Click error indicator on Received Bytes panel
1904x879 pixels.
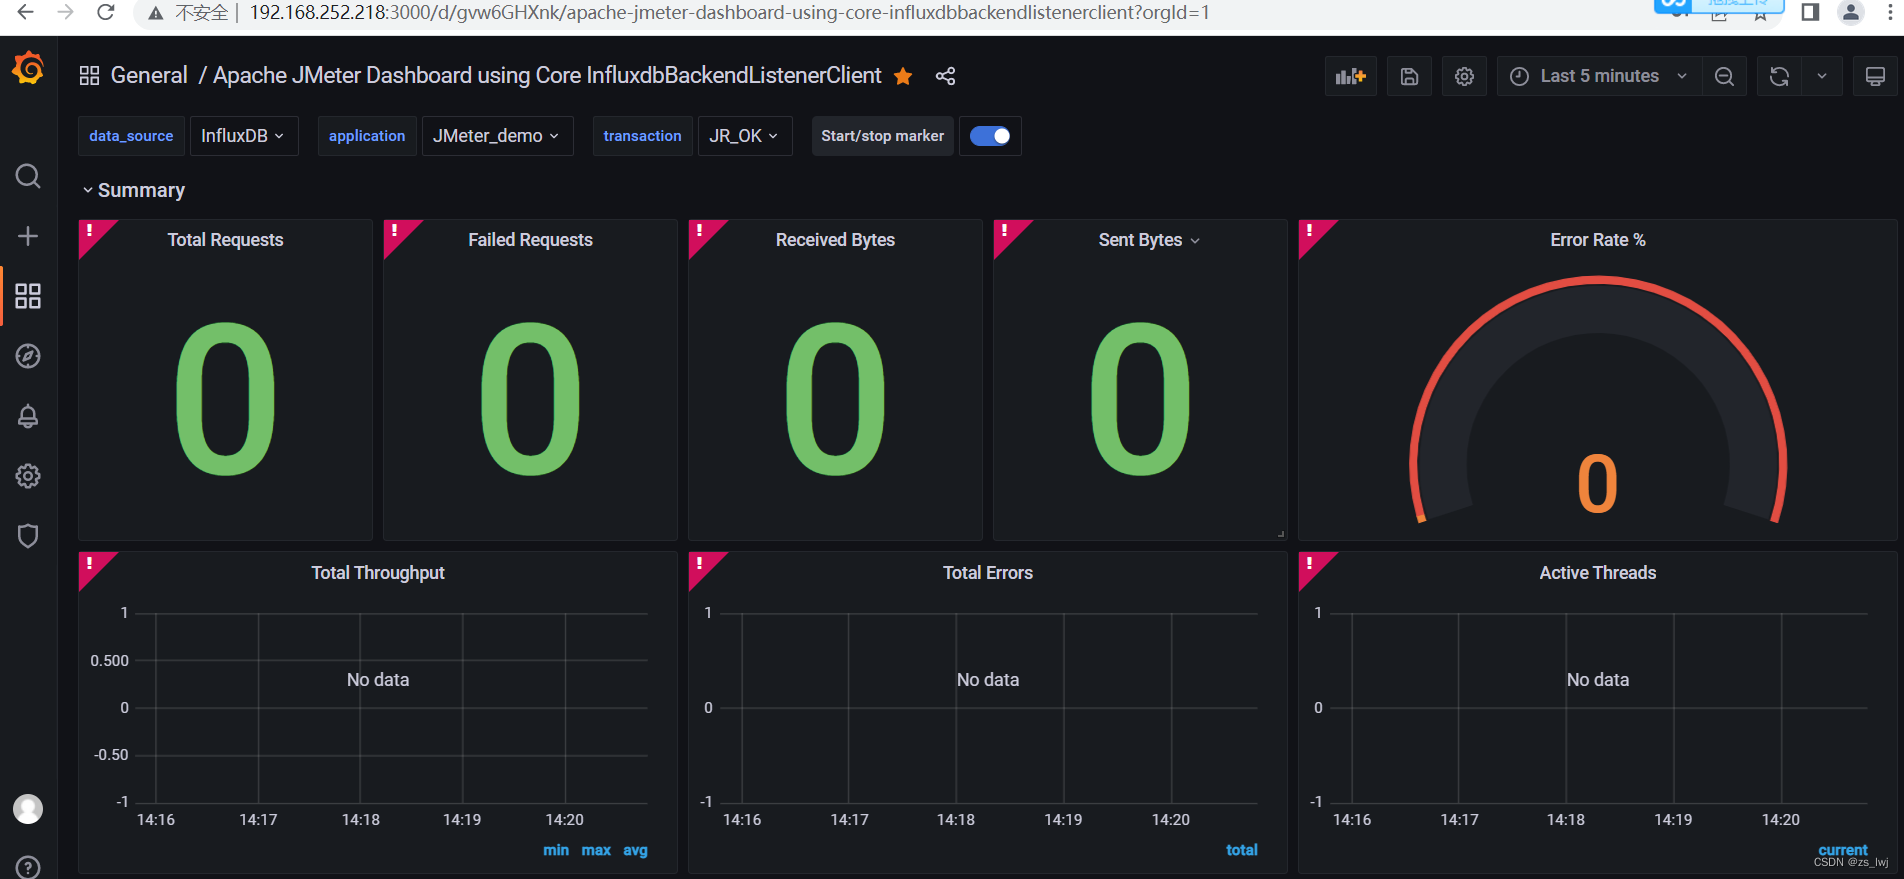(x=700, y=231)
